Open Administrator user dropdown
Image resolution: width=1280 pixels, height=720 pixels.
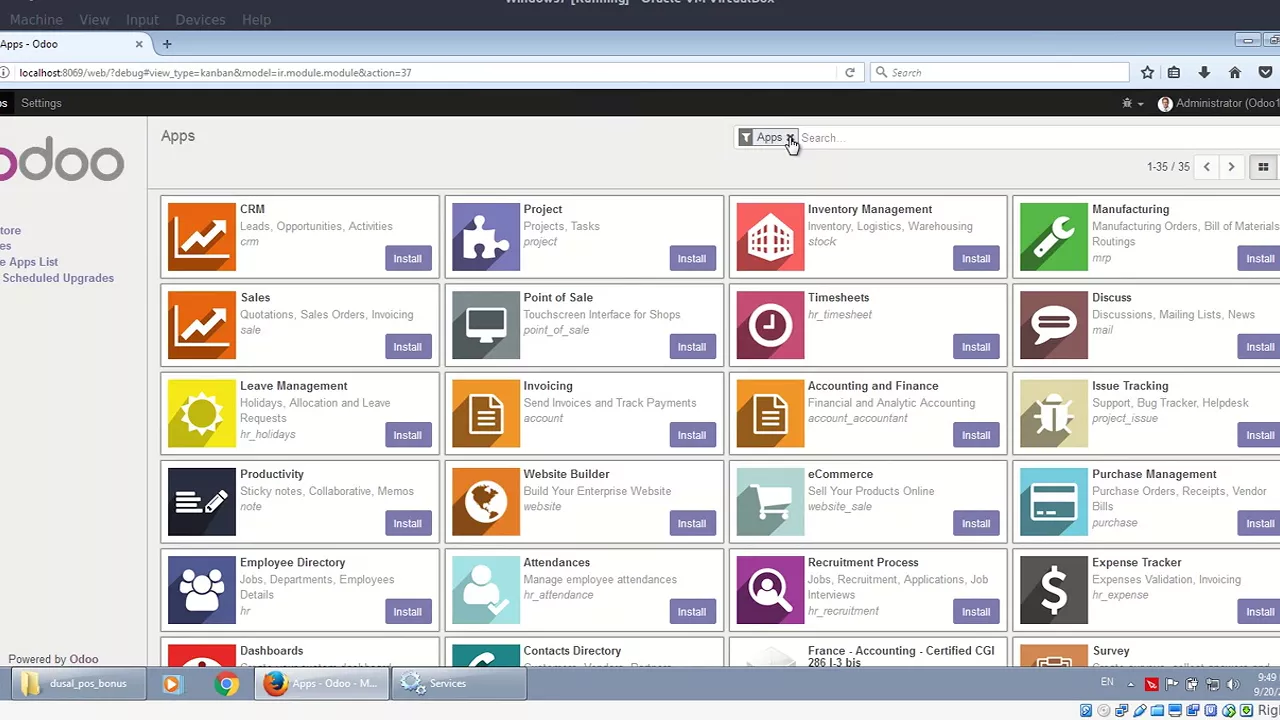1218,103
